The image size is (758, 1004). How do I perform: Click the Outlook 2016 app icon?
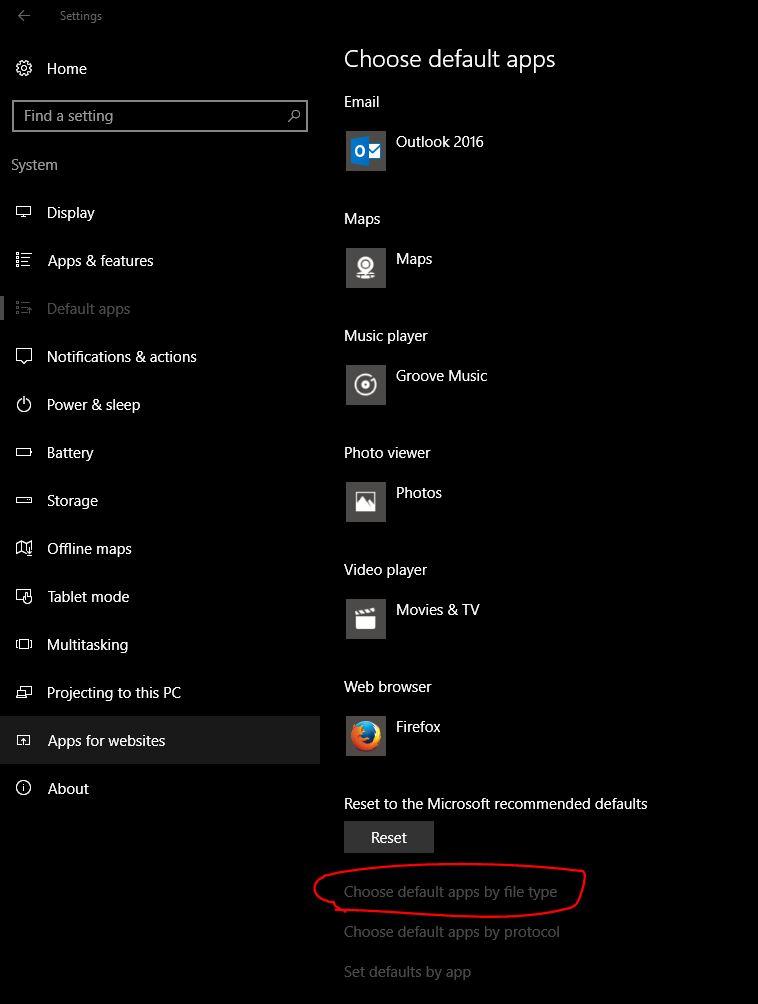tap(366, 151)
